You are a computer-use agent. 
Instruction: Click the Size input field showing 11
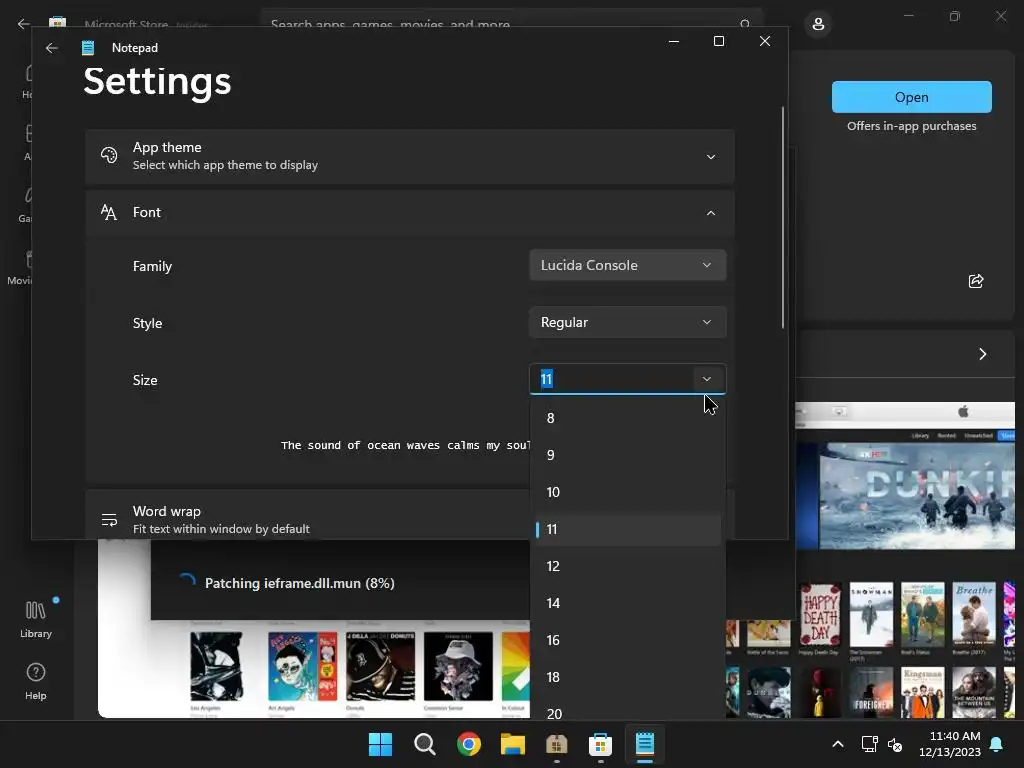pyautogui.click(x=613, y=379)
